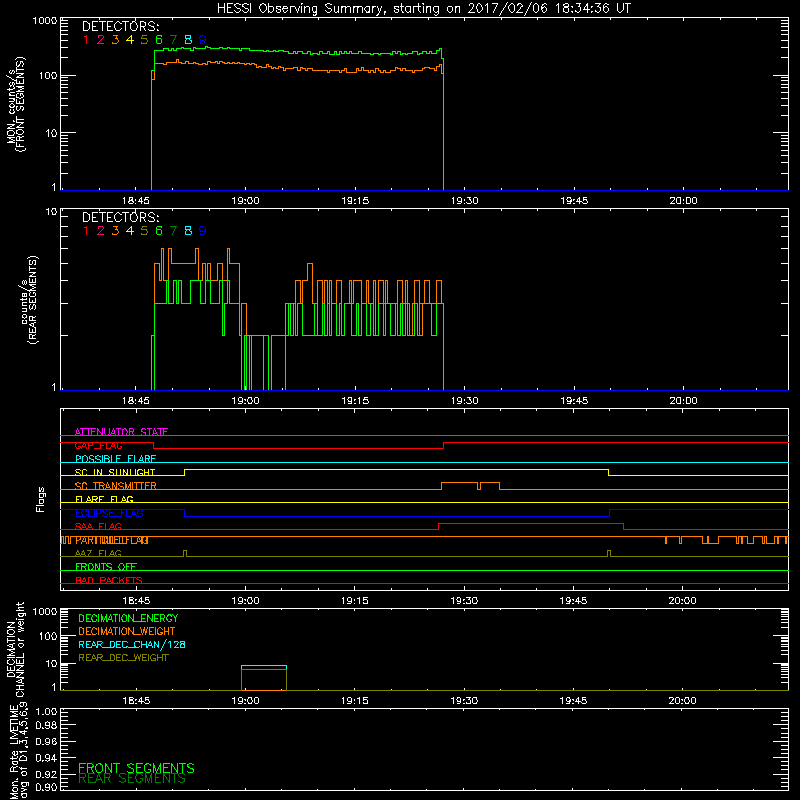Click detector 7 in the rear segments legend
800x800 pixels.
(x=173, y=231)
